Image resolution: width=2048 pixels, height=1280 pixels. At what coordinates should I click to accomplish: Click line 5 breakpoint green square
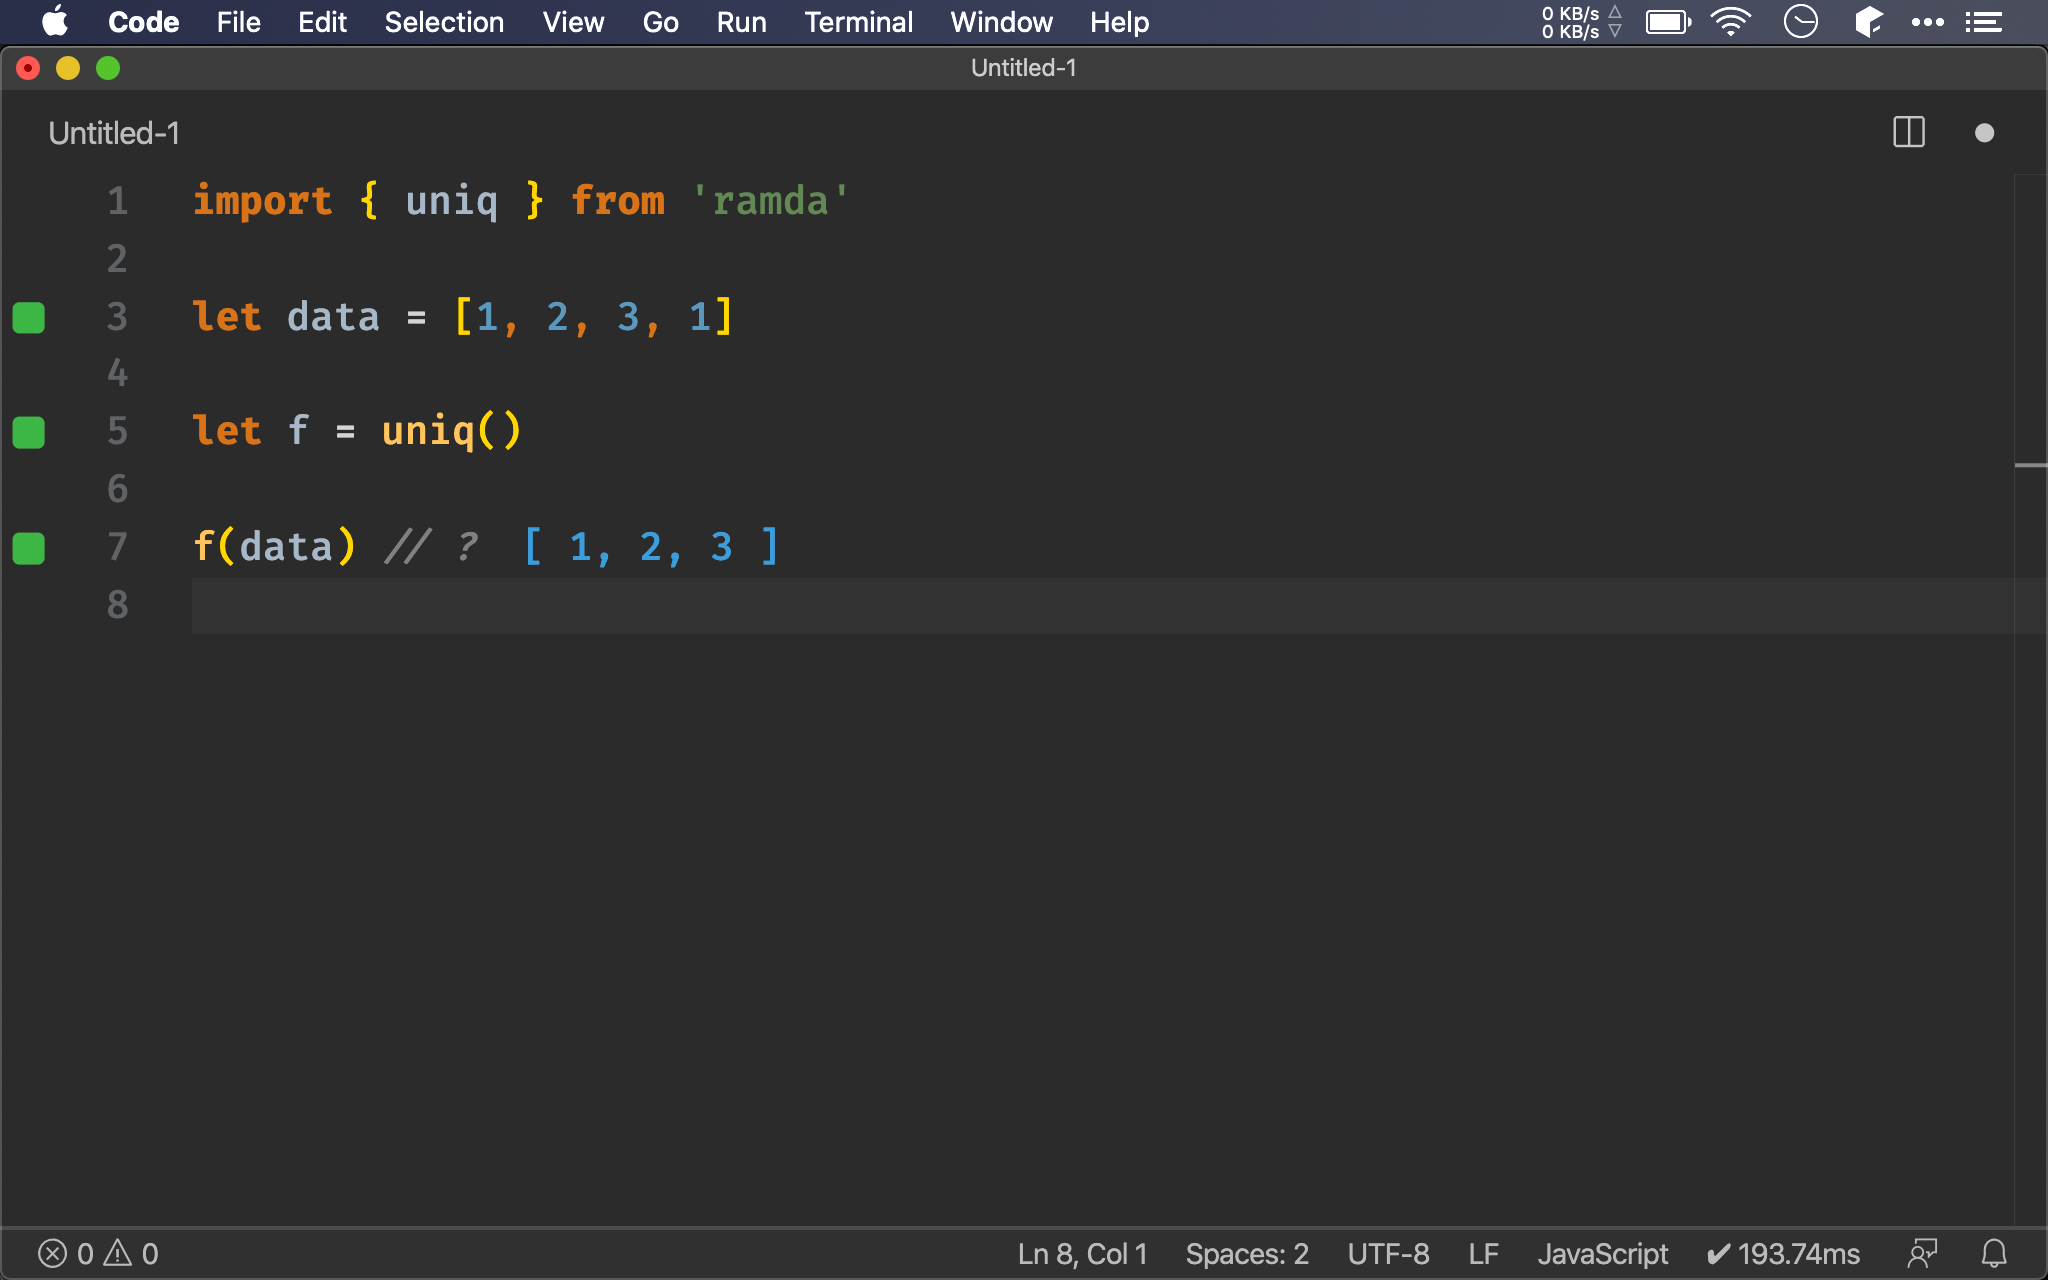[28, 429]
